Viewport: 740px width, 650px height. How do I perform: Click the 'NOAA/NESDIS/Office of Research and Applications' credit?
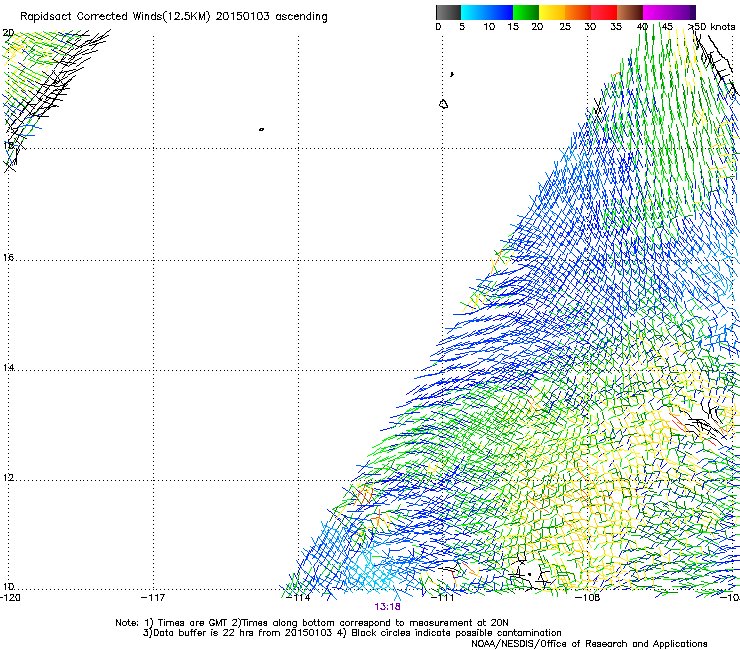(589, 644)
